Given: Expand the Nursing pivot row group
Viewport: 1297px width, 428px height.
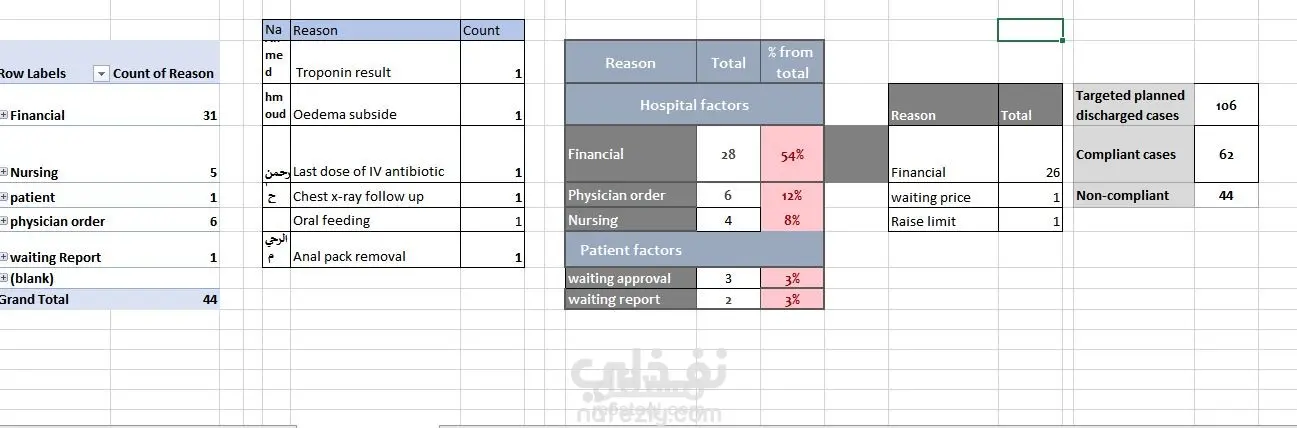Looking at the screenshot, I should point(4,172).
